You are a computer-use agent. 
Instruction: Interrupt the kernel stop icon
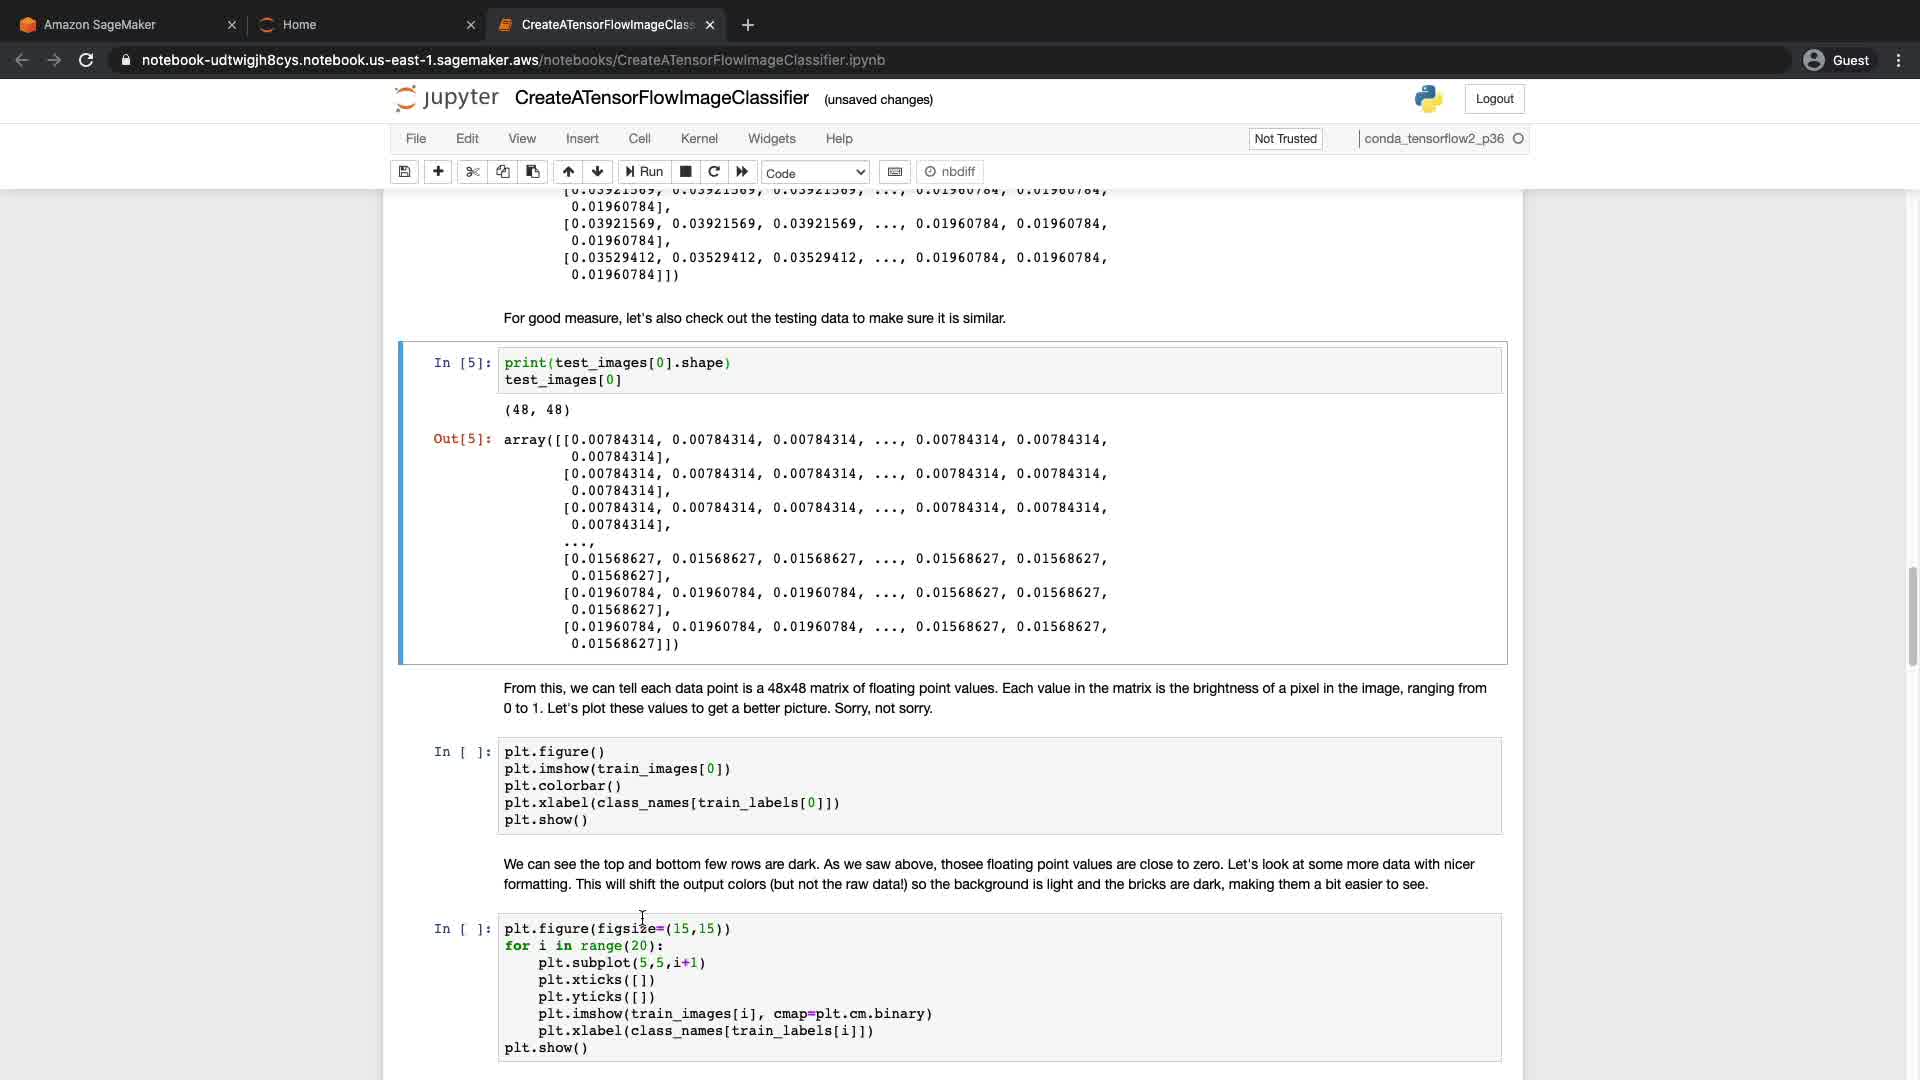click(686, 172)
